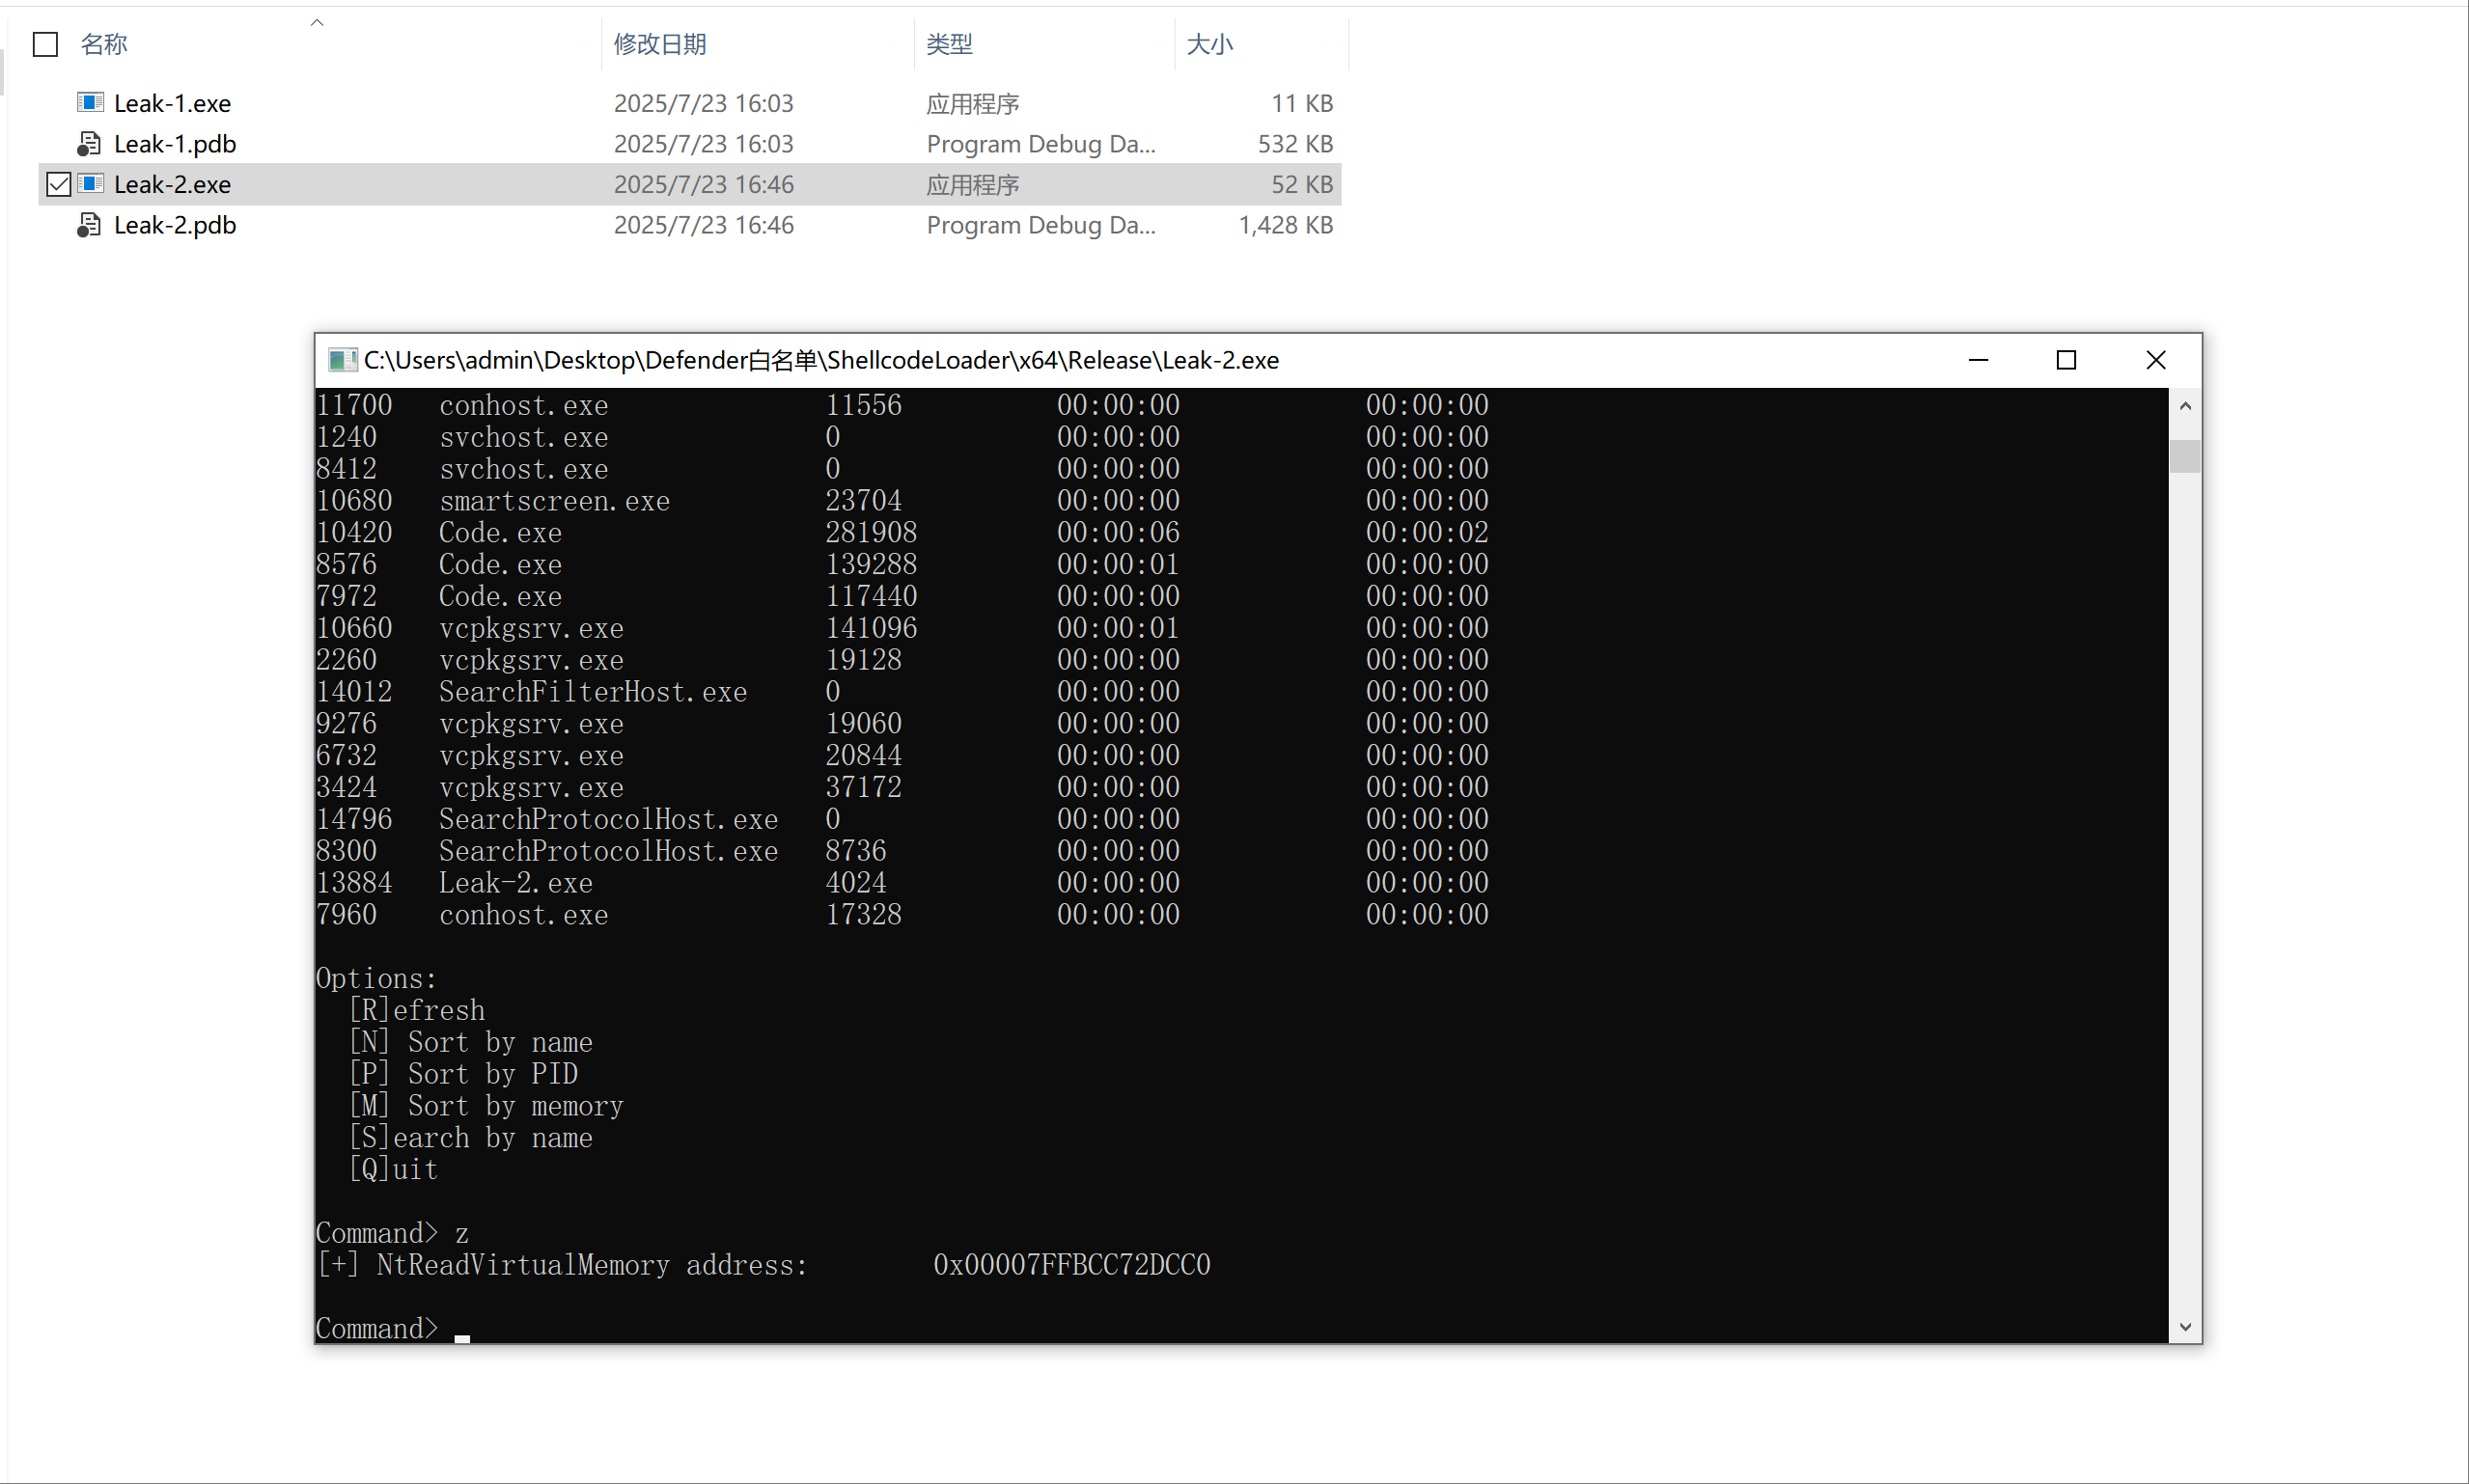Sort files by 名称 column header
The image size is (2469, 1484).
104,44
